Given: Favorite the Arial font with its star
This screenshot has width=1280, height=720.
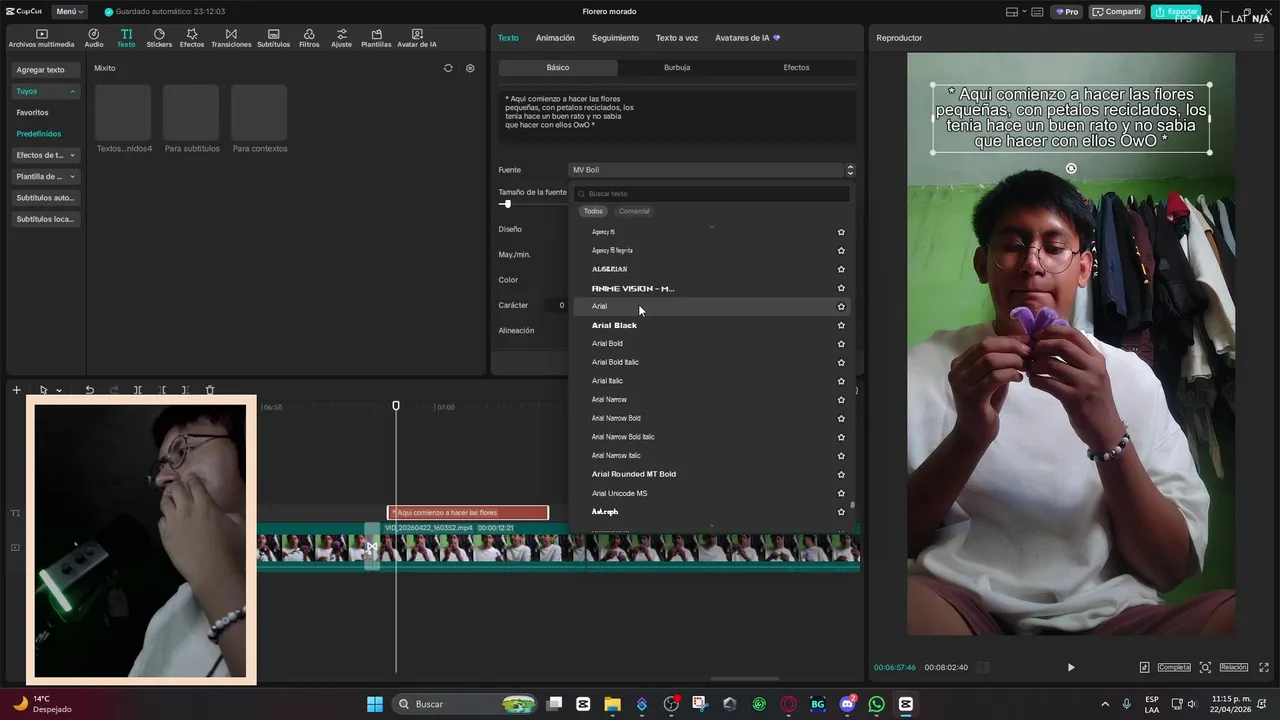Looking at the screenshot, I should click(x=841, y=306).
